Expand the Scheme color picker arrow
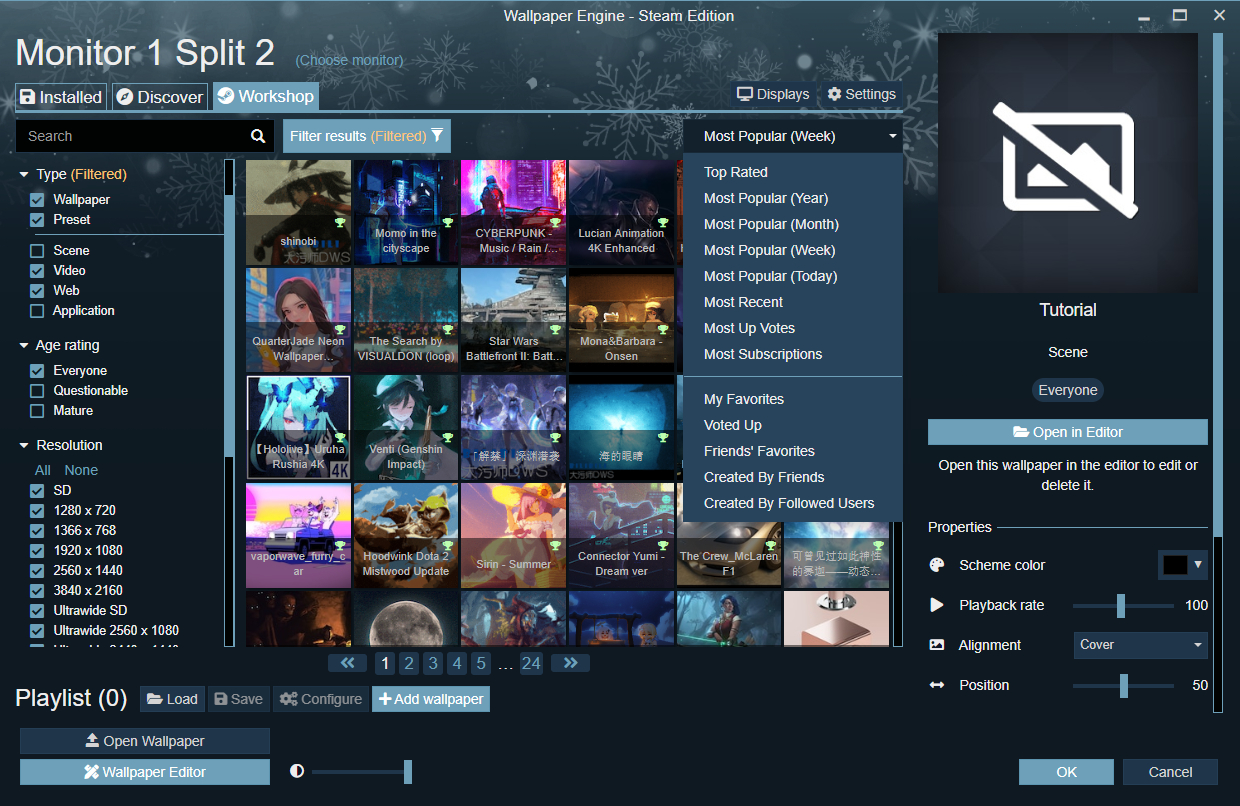Viewport: 1240px width, 806px height. tap(1198, 565)
